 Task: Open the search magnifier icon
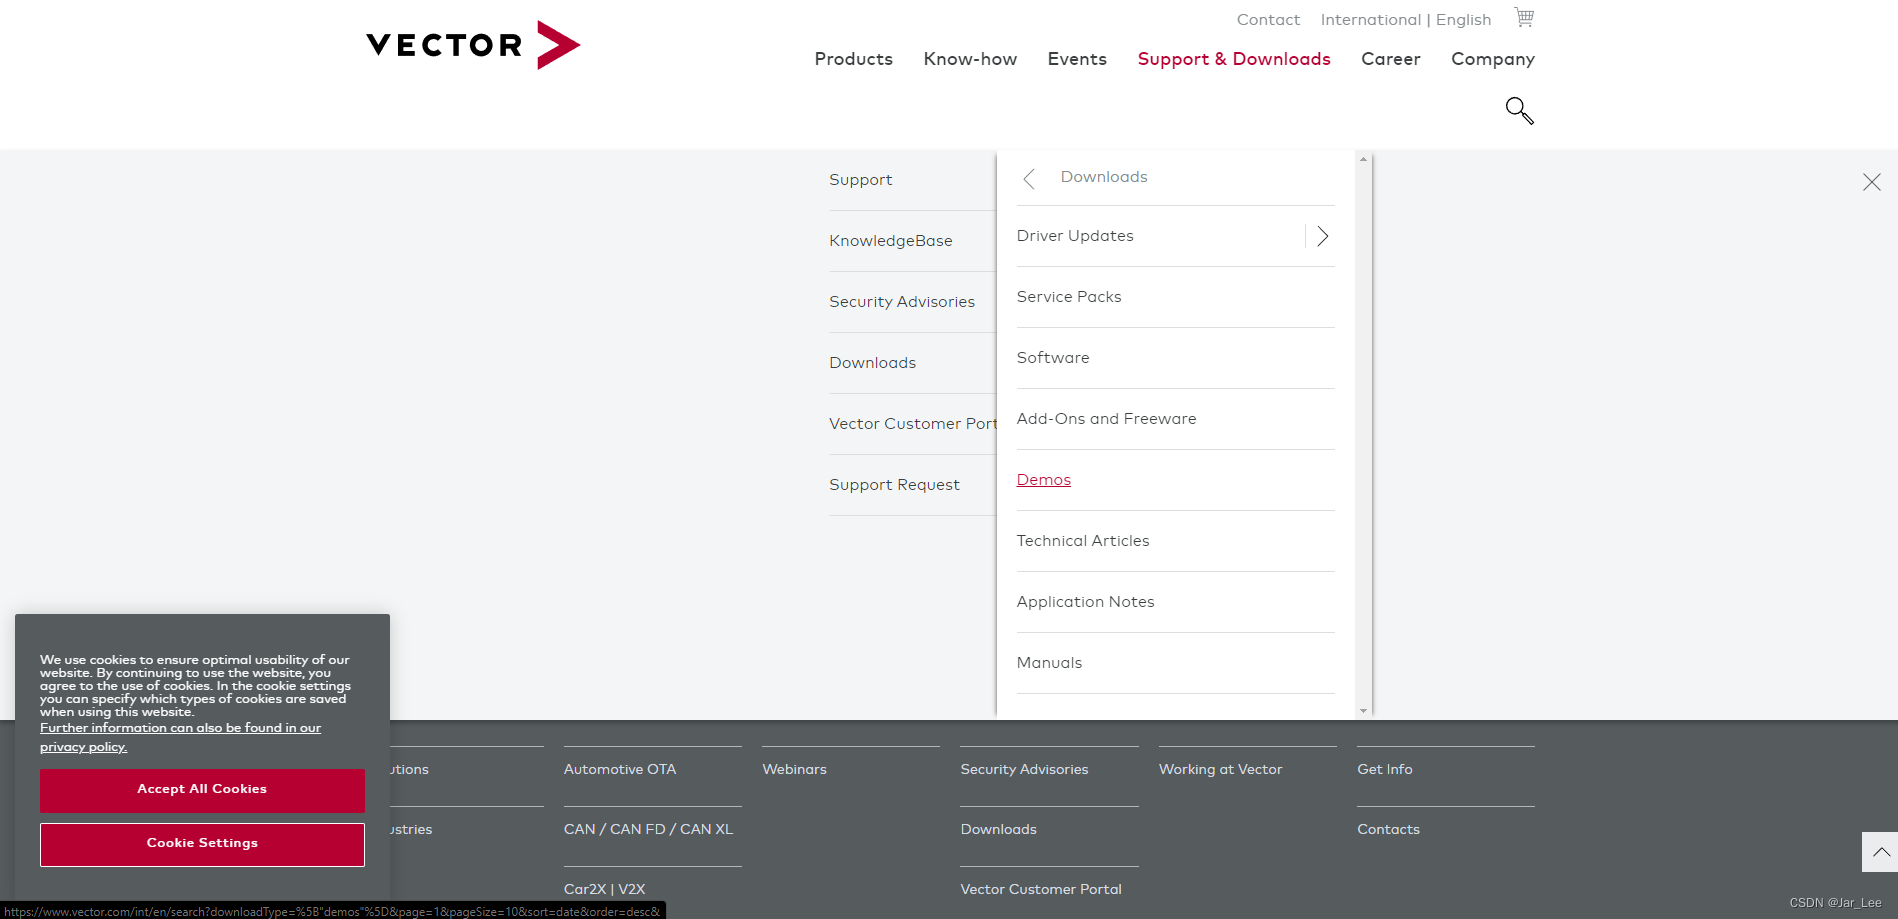click(x=1519, y=110)
